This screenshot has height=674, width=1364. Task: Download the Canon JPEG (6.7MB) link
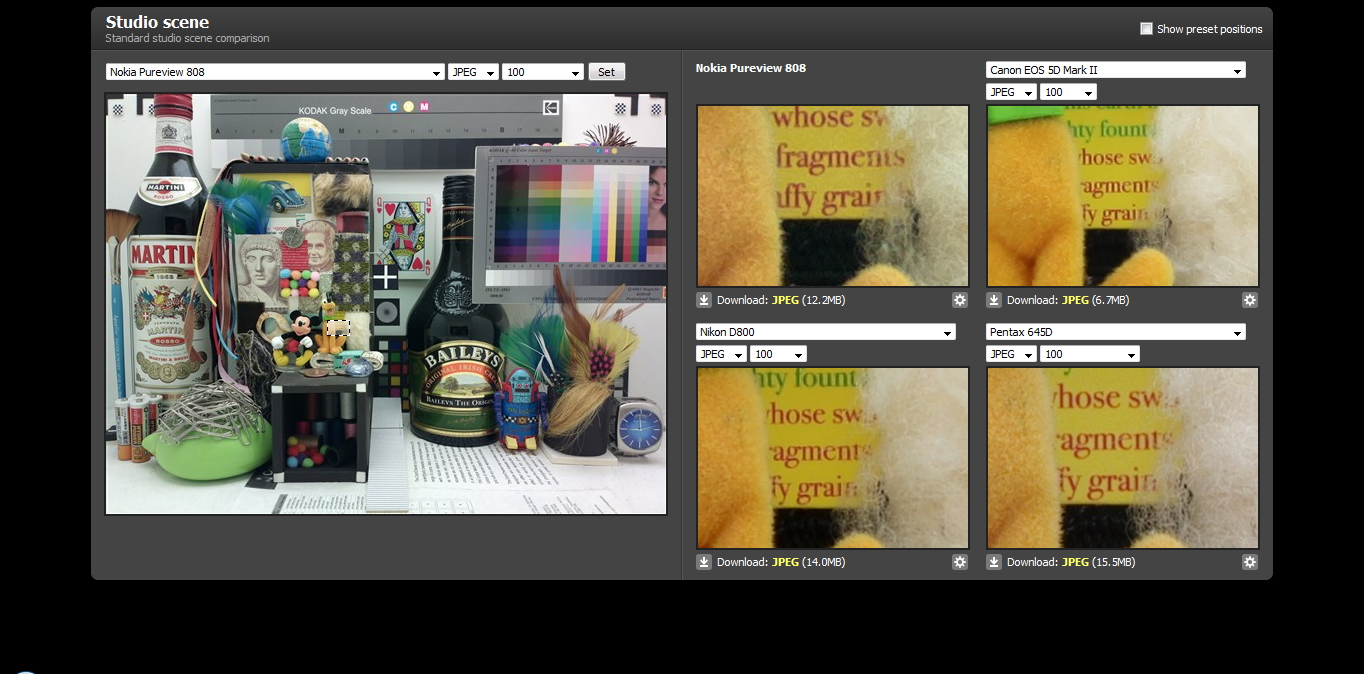pyautogui.click(x=1075, y=300)
